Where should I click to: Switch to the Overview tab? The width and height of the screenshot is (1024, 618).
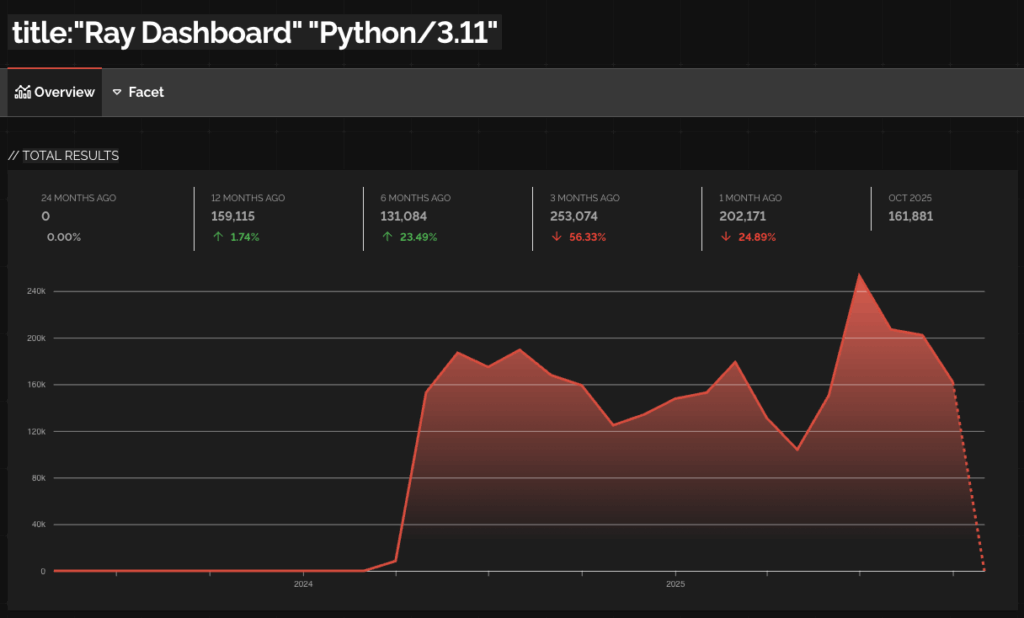(x=55, y=92)
